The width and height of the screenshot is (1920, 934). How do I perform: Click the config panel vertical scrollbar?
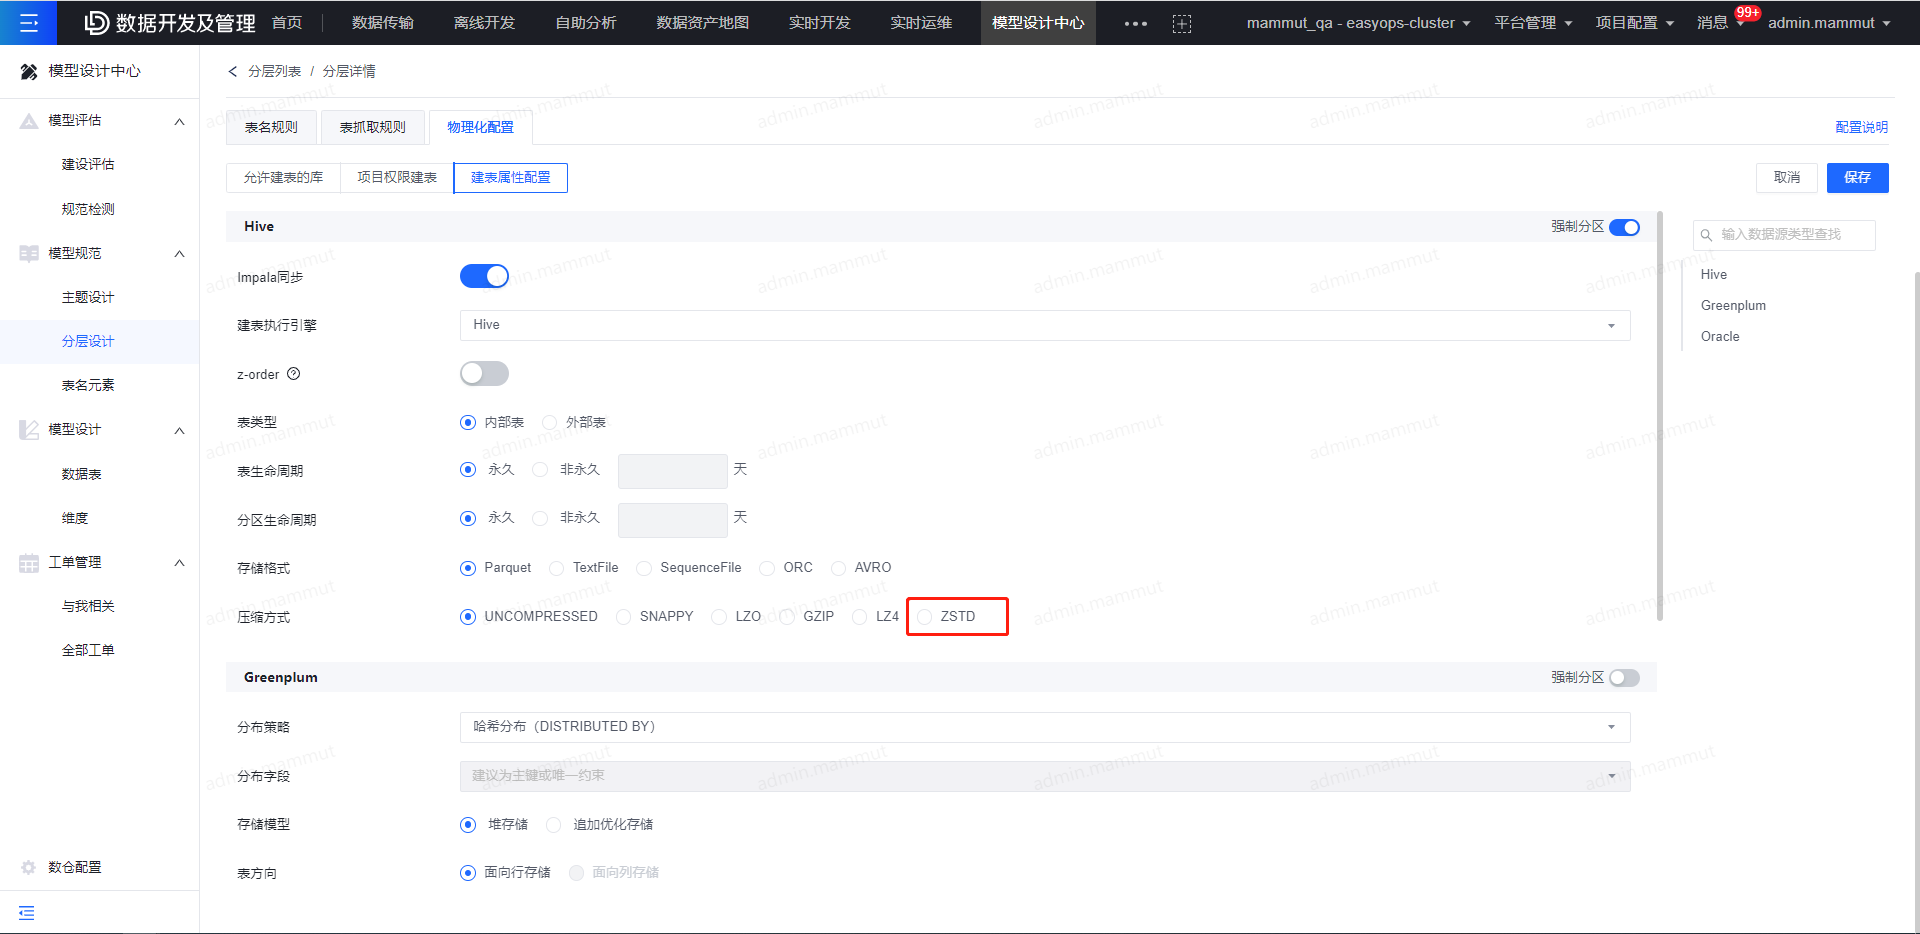point(1660,415)
